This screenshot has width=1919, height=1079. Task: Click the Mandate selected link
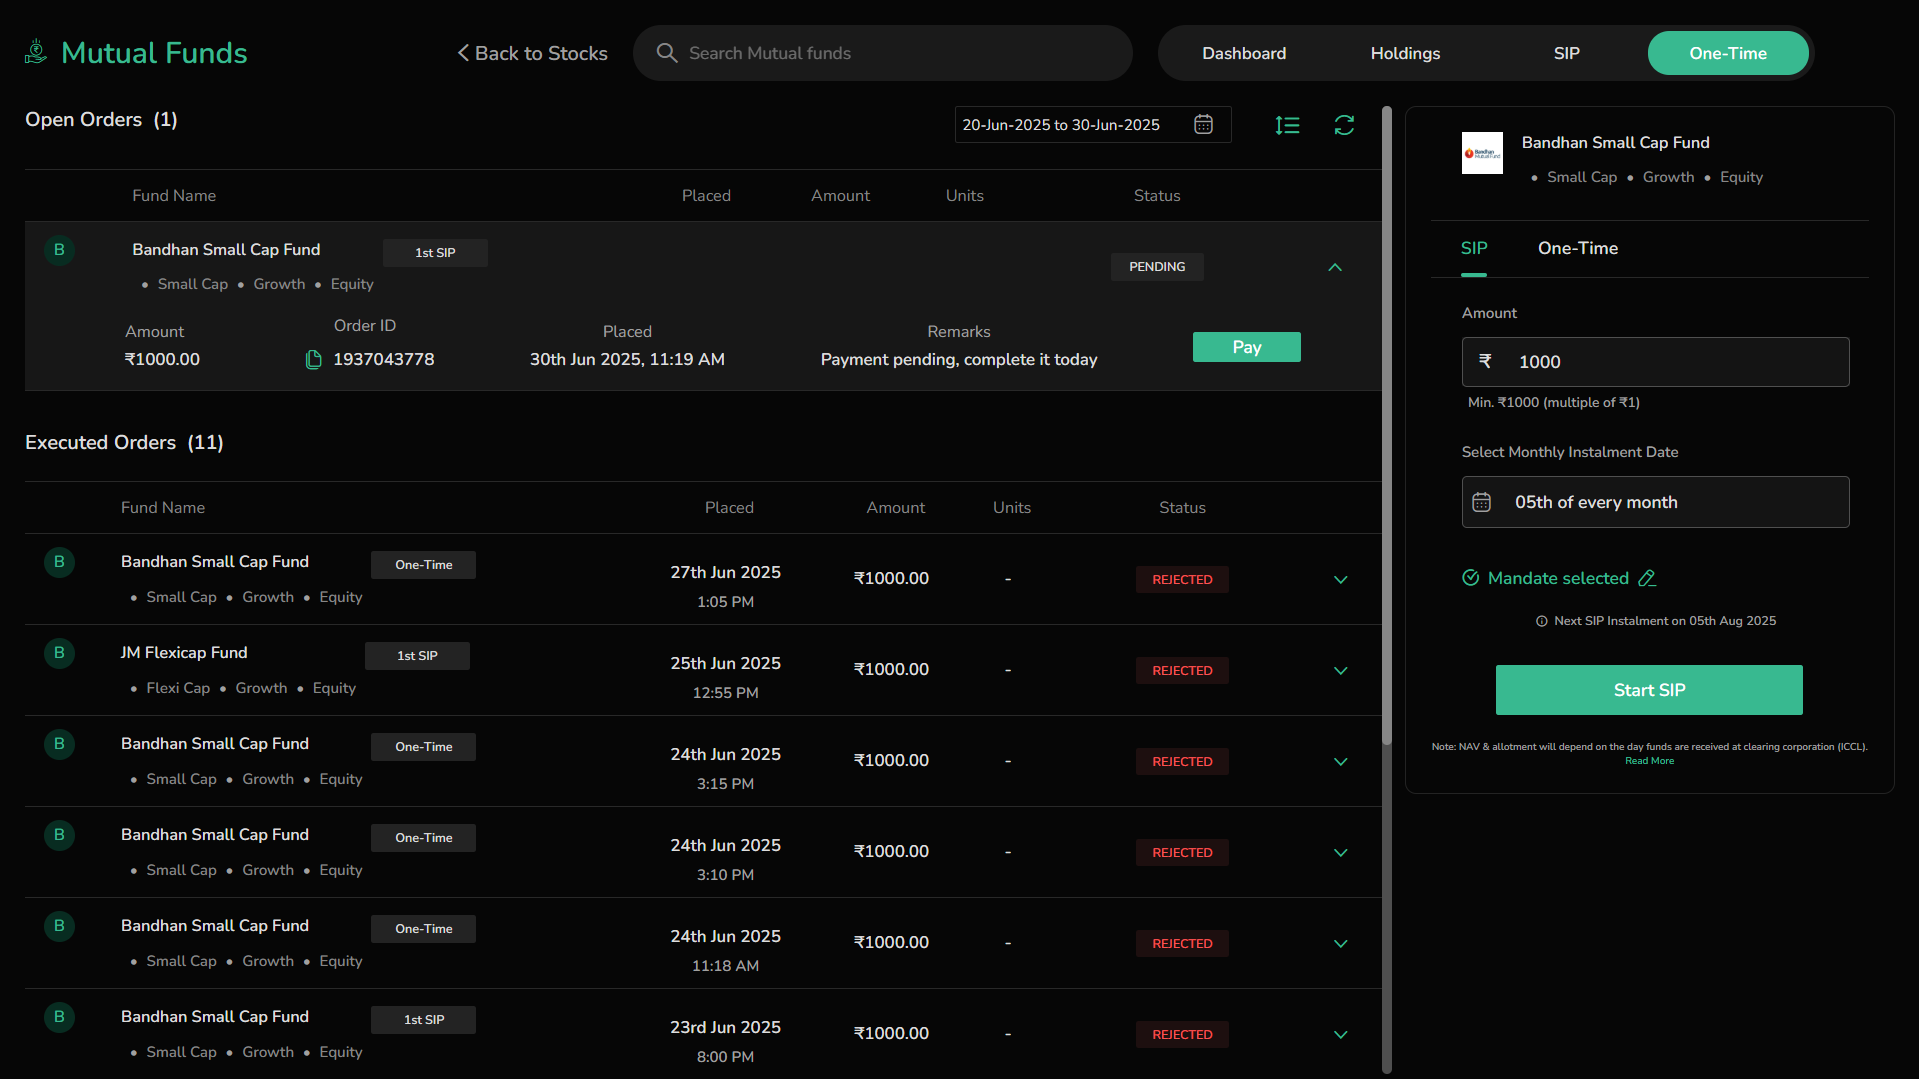pyautogui.click(x=1558, y=578)
